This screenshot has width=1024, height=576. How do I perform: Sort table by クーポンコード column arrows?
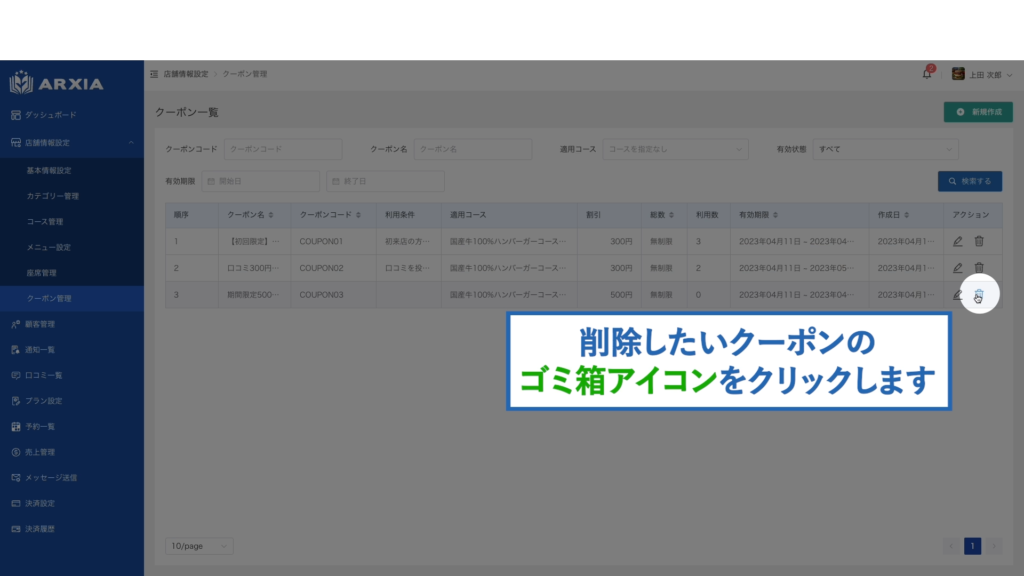coord(359,215)
